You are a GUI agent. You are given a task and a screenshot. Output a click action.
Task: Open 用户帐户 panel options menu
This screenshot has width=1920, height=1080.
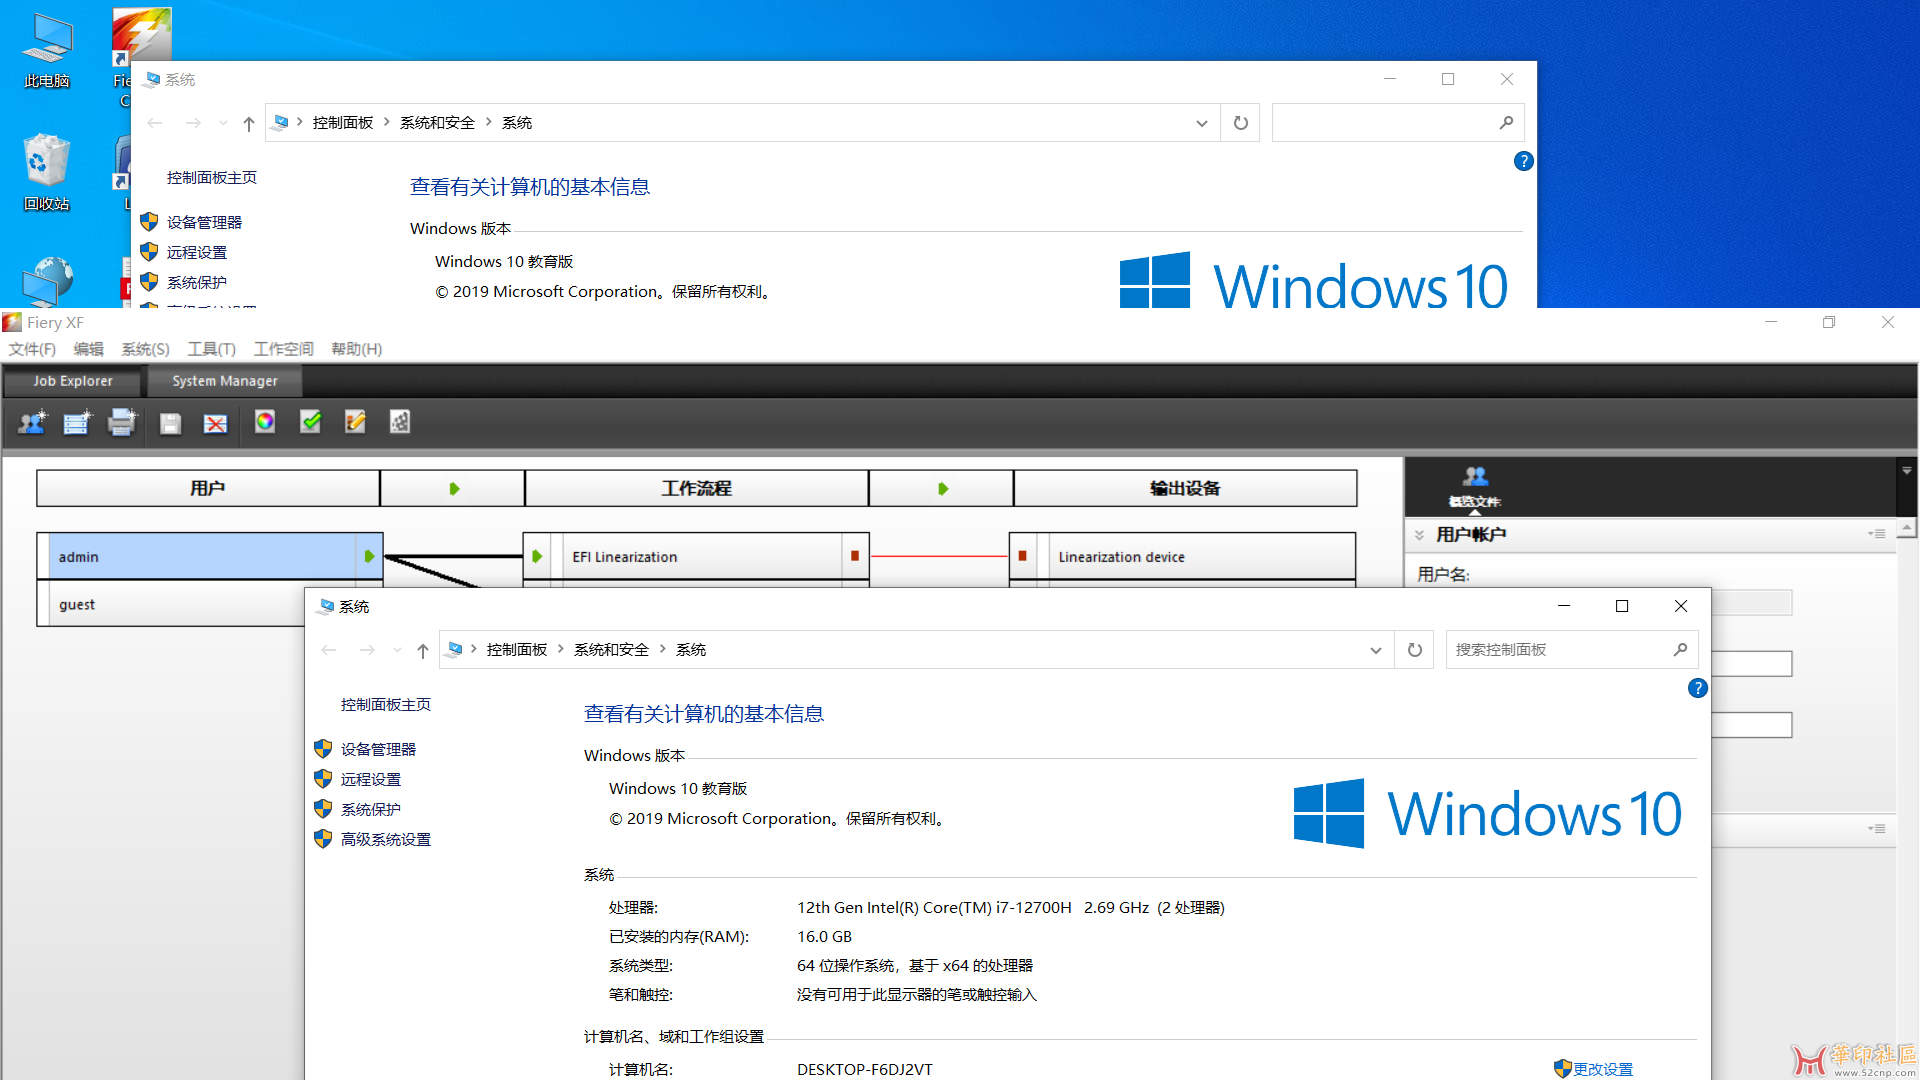[1877, 534]
